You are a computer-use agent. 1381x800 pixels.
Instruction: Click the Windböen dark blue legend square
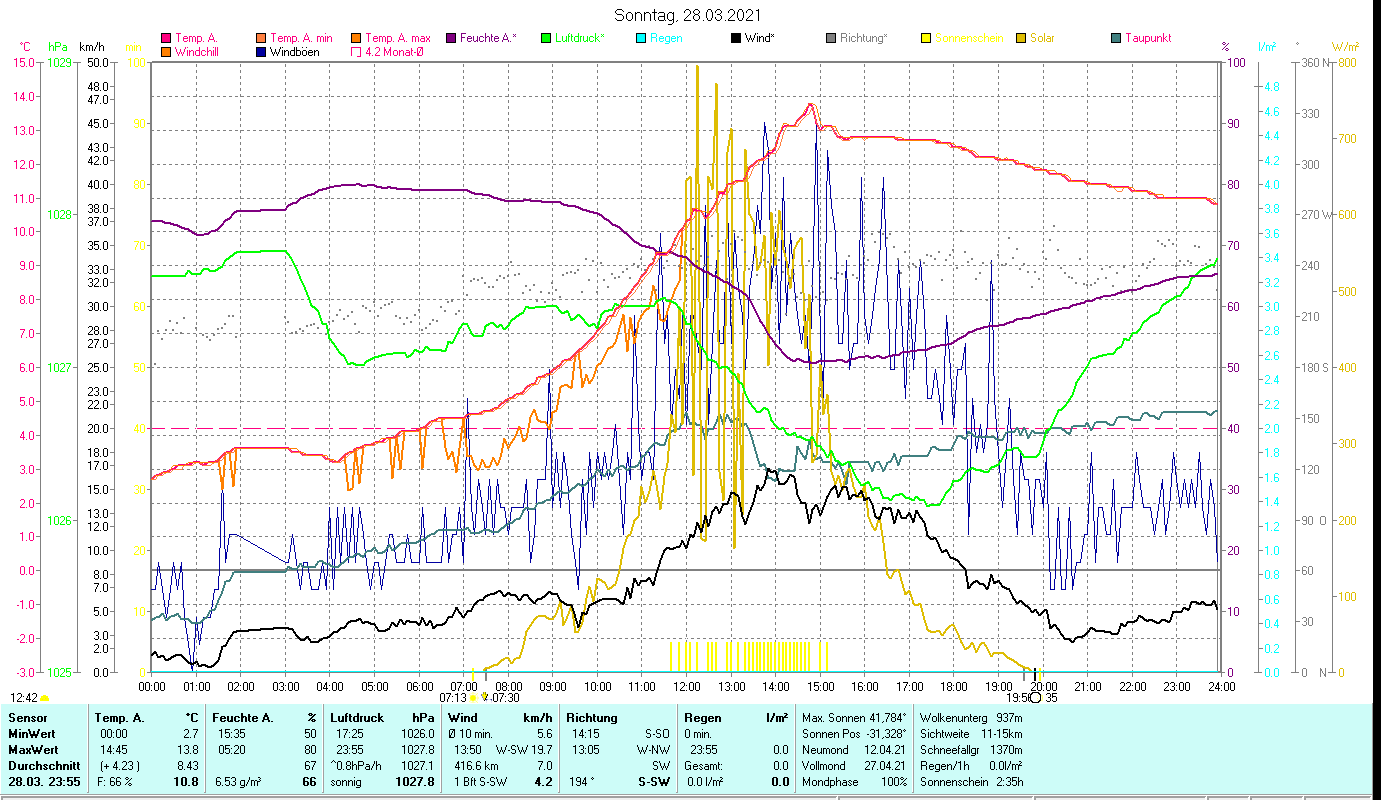coord(261,52)
